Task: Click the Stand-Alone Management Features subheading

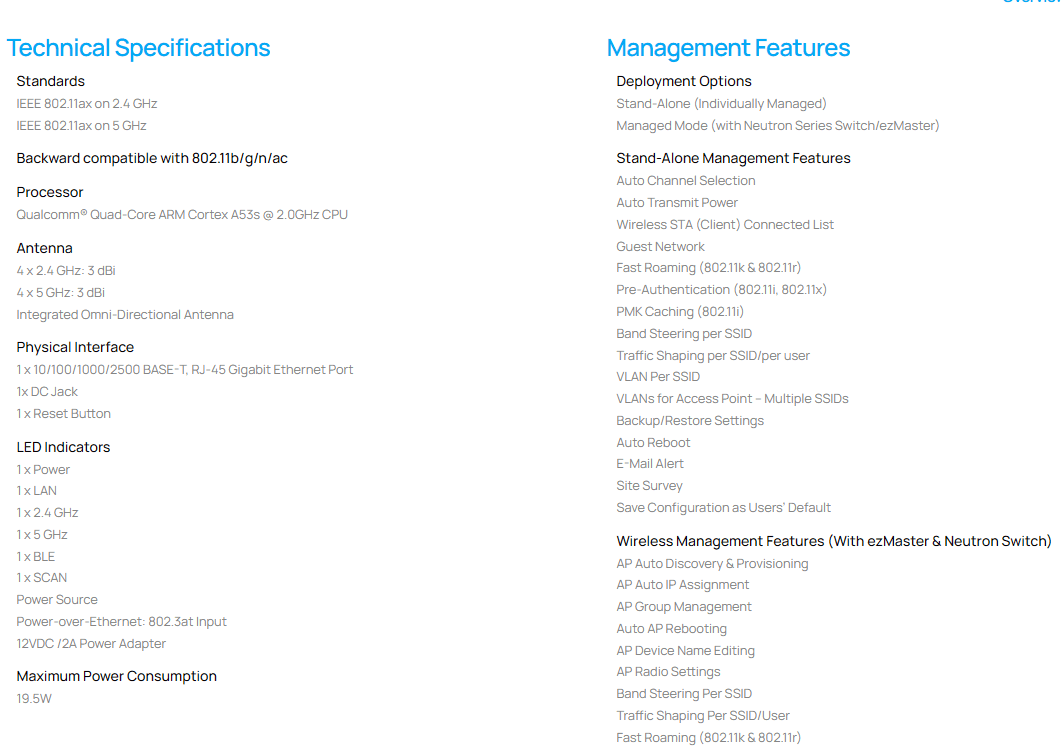Action: pyautogui.click(x=733, y=158)
